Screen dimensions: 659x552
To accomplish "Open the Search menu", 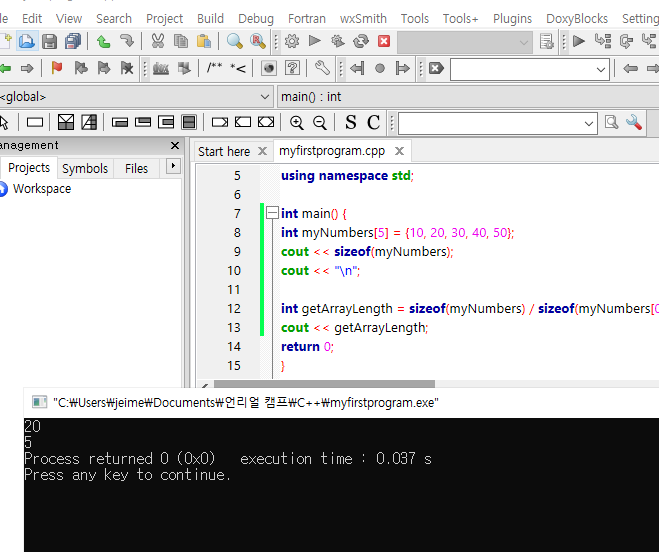I will 114,18.
